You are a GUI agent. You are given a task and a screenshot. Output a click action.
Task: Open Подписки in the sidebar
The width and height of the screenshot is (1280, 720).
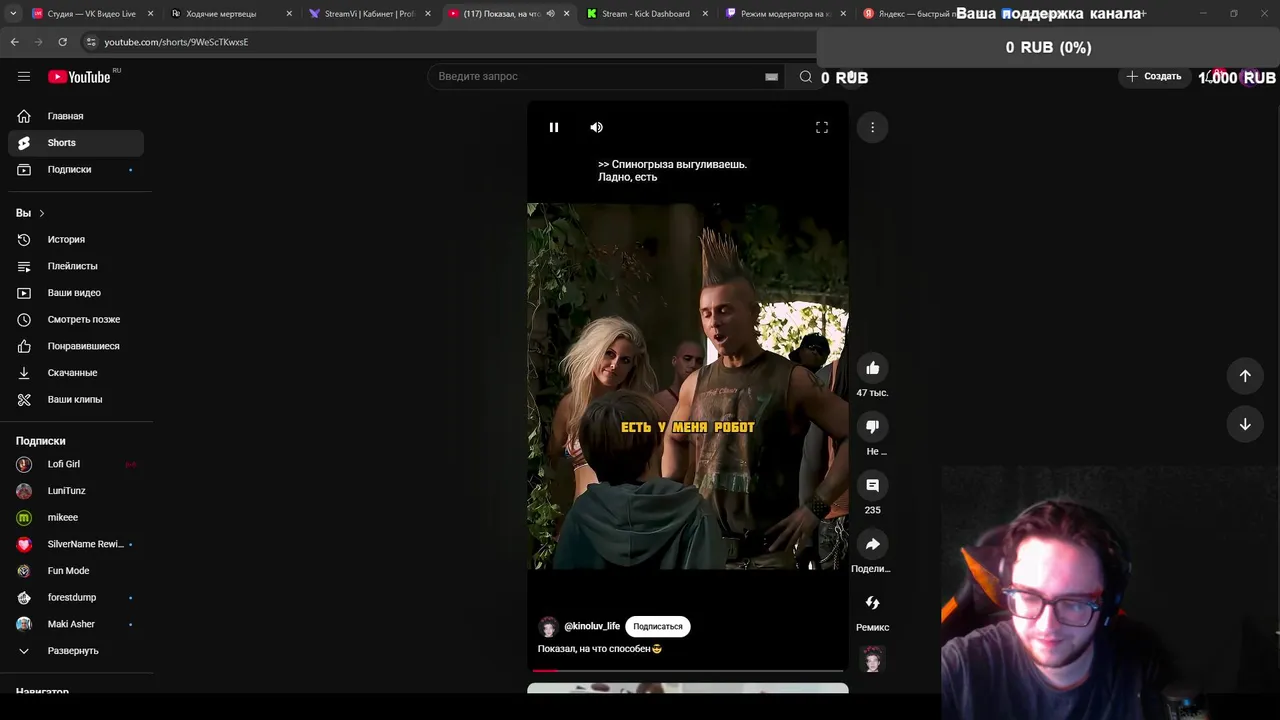(76, 169)
